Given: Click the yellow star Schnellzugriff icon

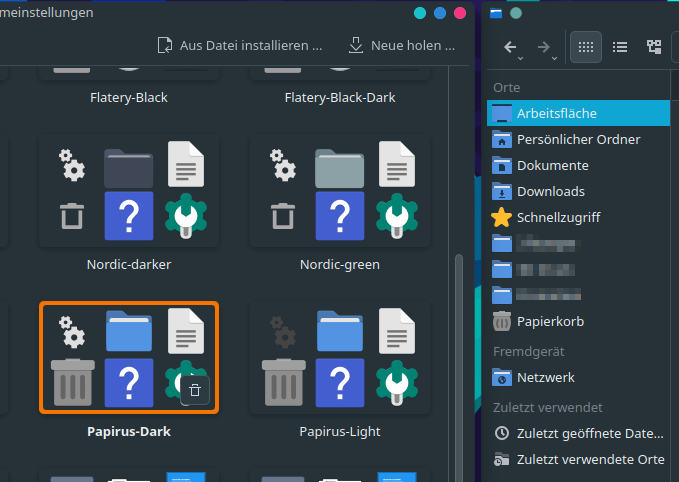Looking at the screenshot, I should (501, 217).
